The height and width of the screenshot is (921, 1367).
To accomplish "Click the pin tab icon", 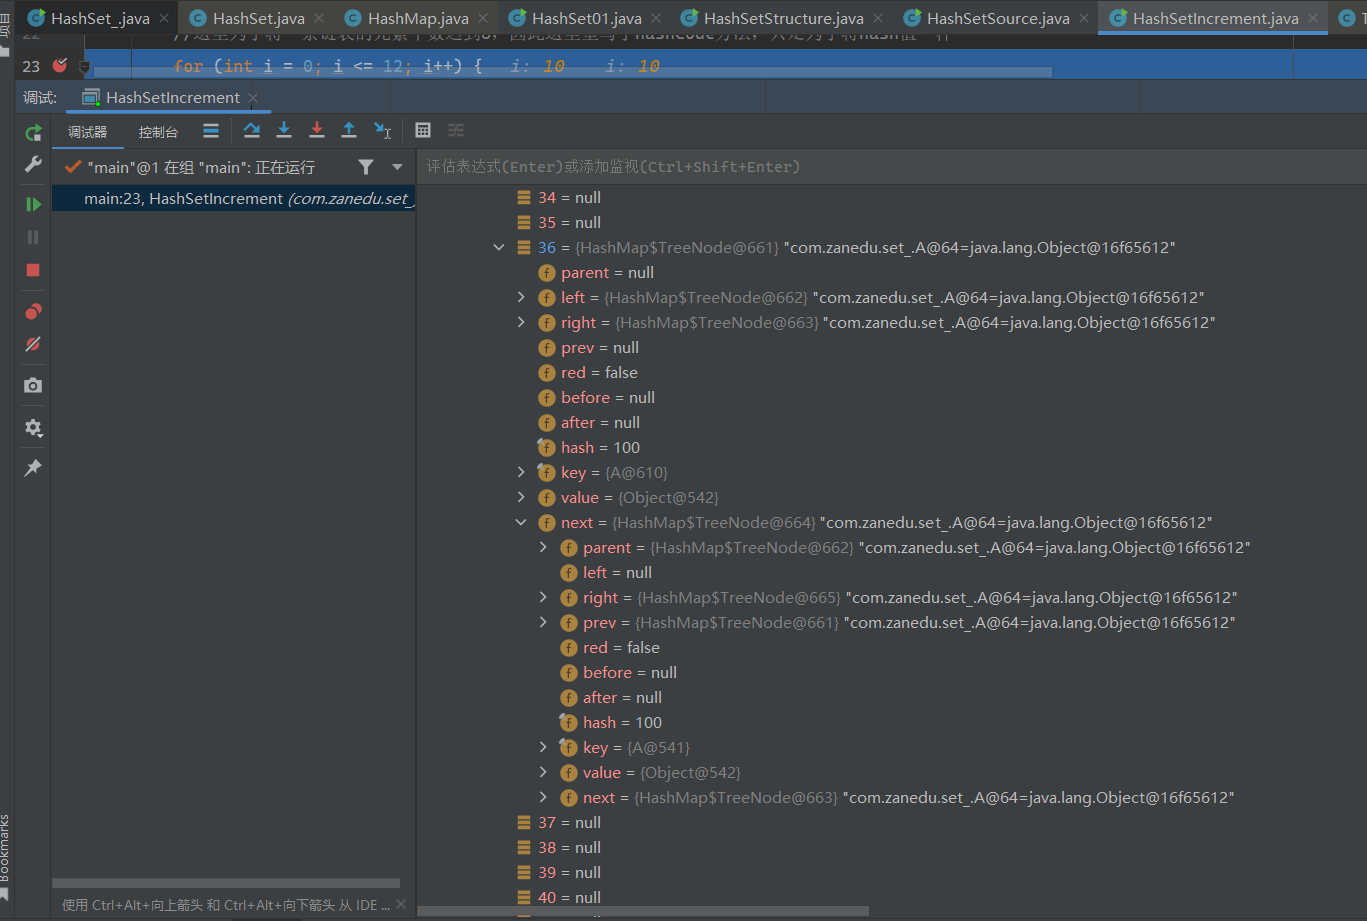I will tap(33, 468).
